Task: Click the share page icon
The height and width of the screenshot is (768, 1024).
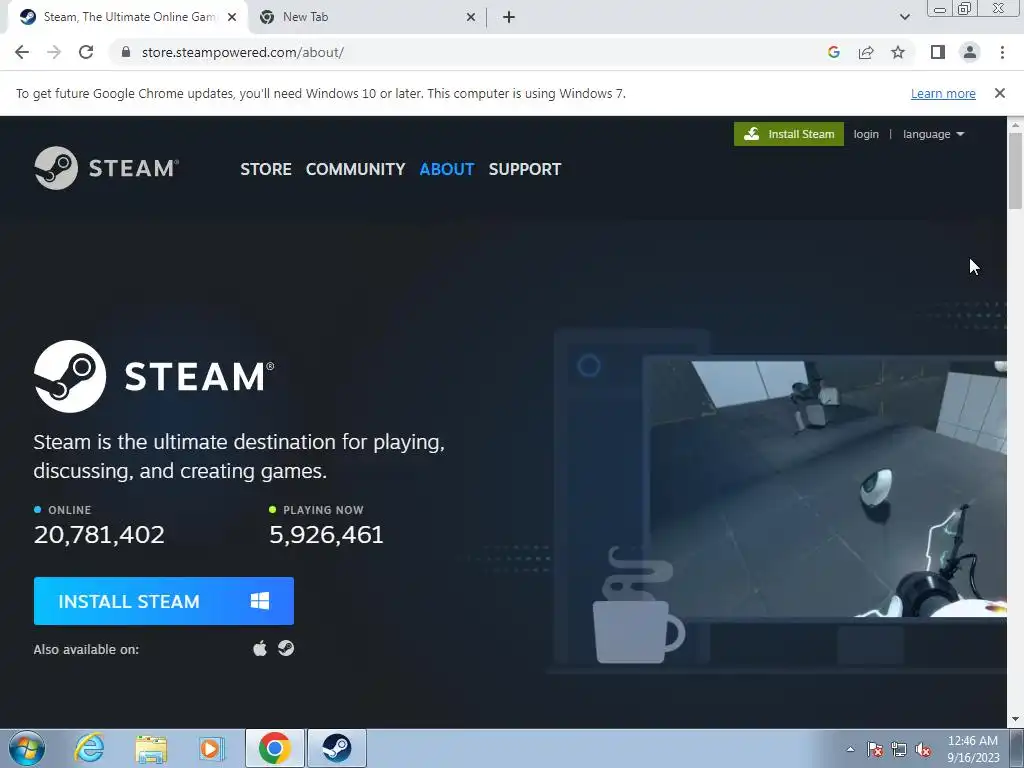Action: [x=866, y=52]
